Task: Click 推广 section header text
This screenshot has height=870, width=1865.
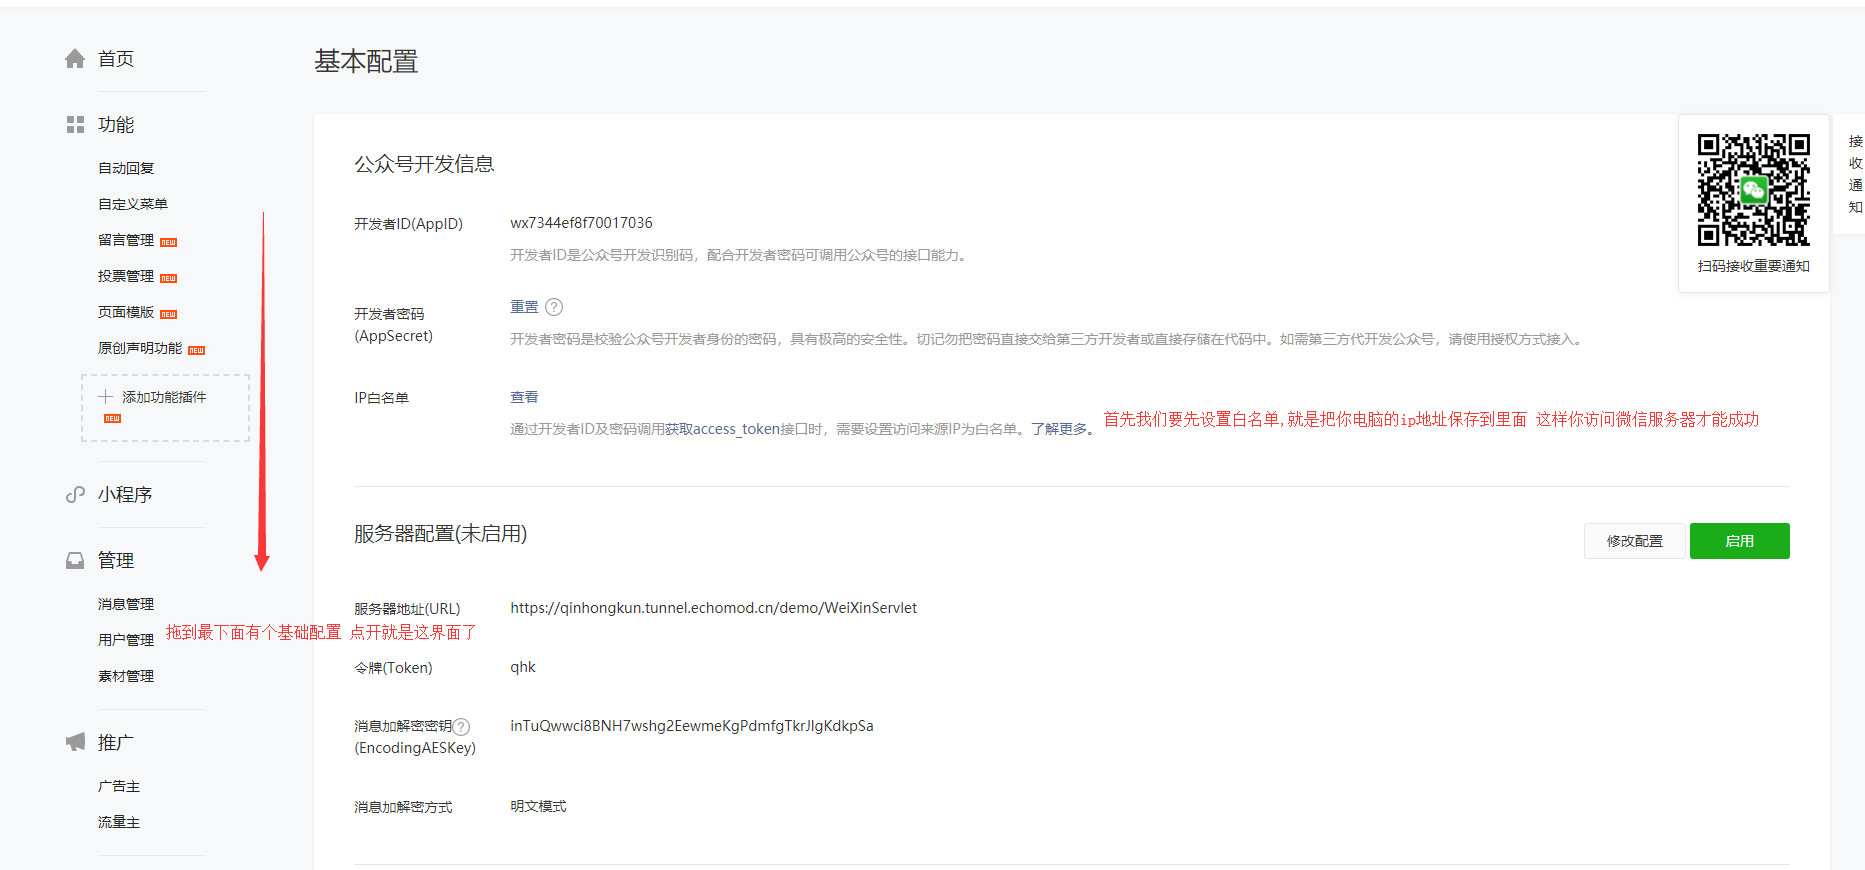Action: tap(116, 742)
